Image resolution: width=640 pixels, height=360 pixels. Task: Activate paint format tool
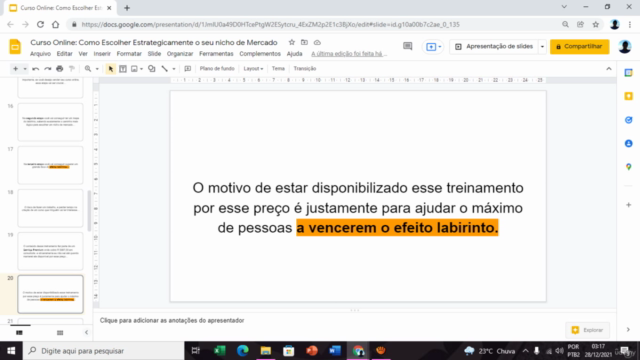point(71,69)
